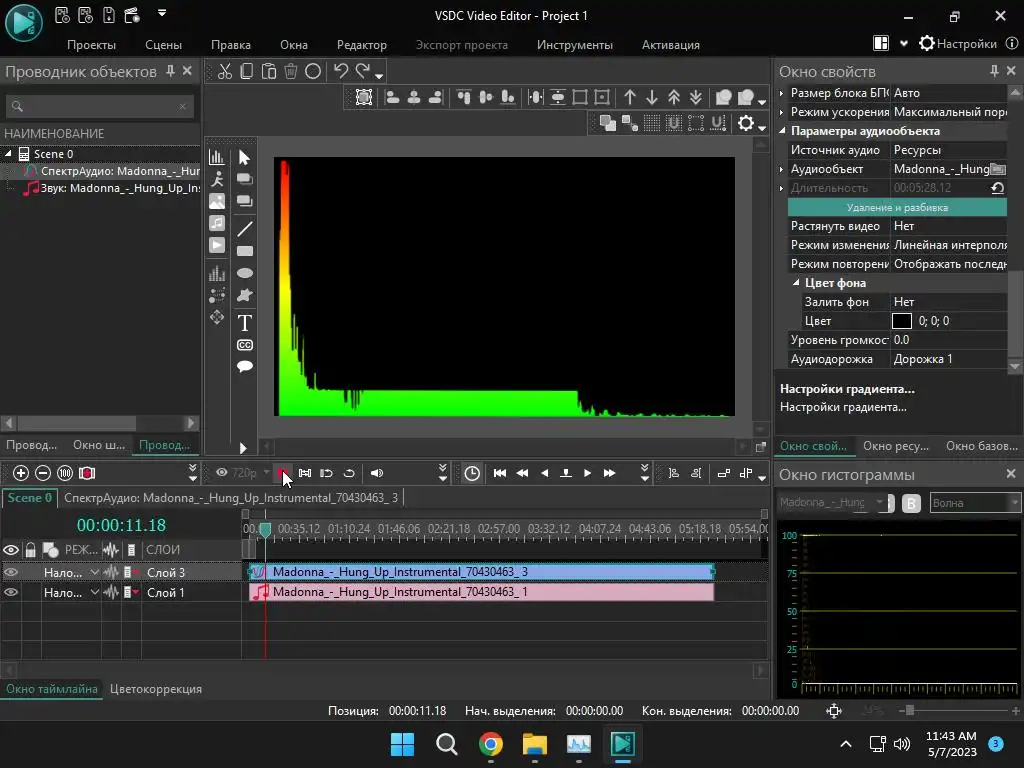Select the Rectangle shape tool
The height and width of the screenshot is (768, 1024).
pos(245,251)
